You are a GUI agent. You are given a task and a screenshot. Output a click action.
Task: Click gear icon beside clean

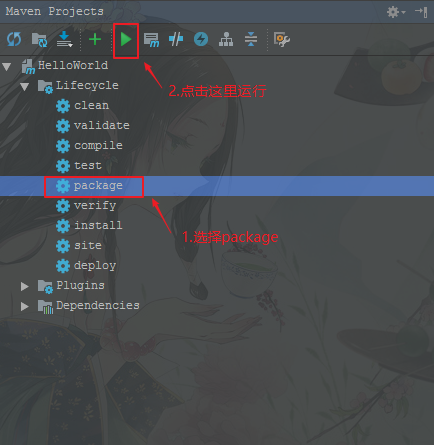click(63, 106)
